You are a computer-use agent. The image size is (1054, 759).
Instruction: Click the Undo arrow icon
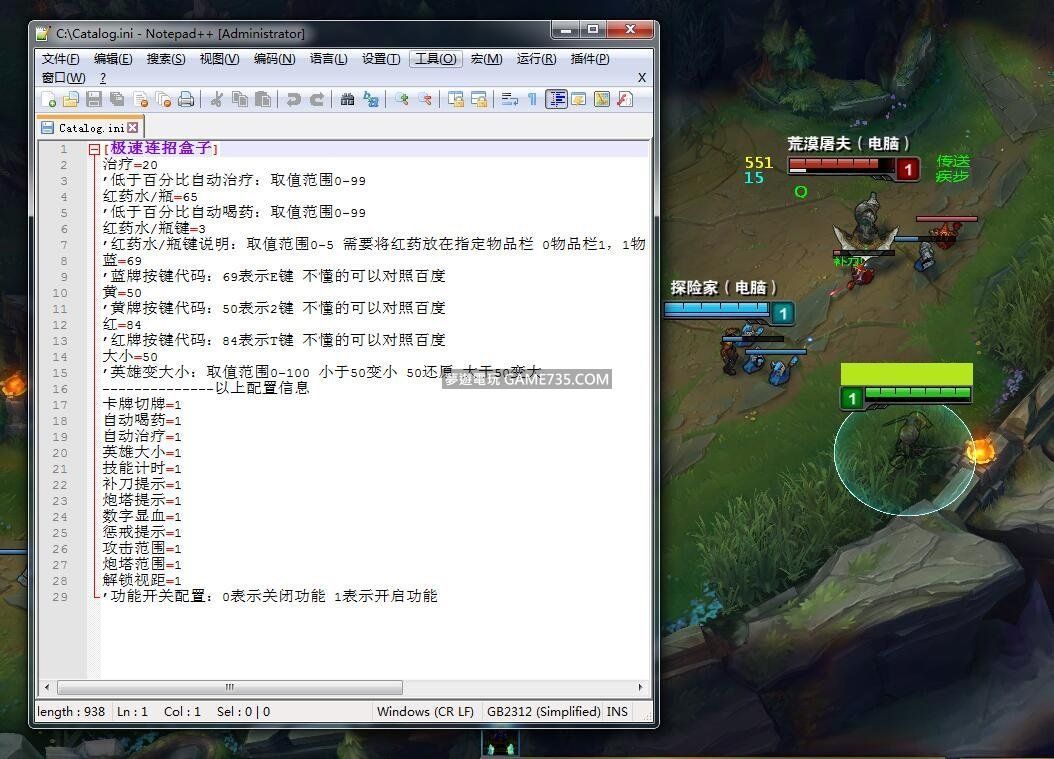tap(294, 100)
